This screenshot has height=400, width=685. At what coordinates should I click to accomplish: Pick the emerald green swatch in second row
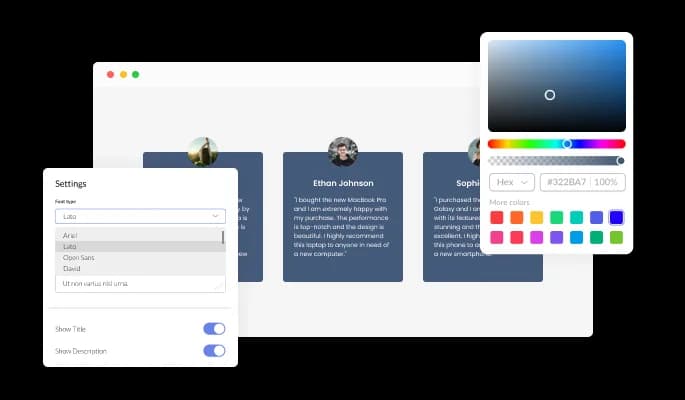point(596,237)
